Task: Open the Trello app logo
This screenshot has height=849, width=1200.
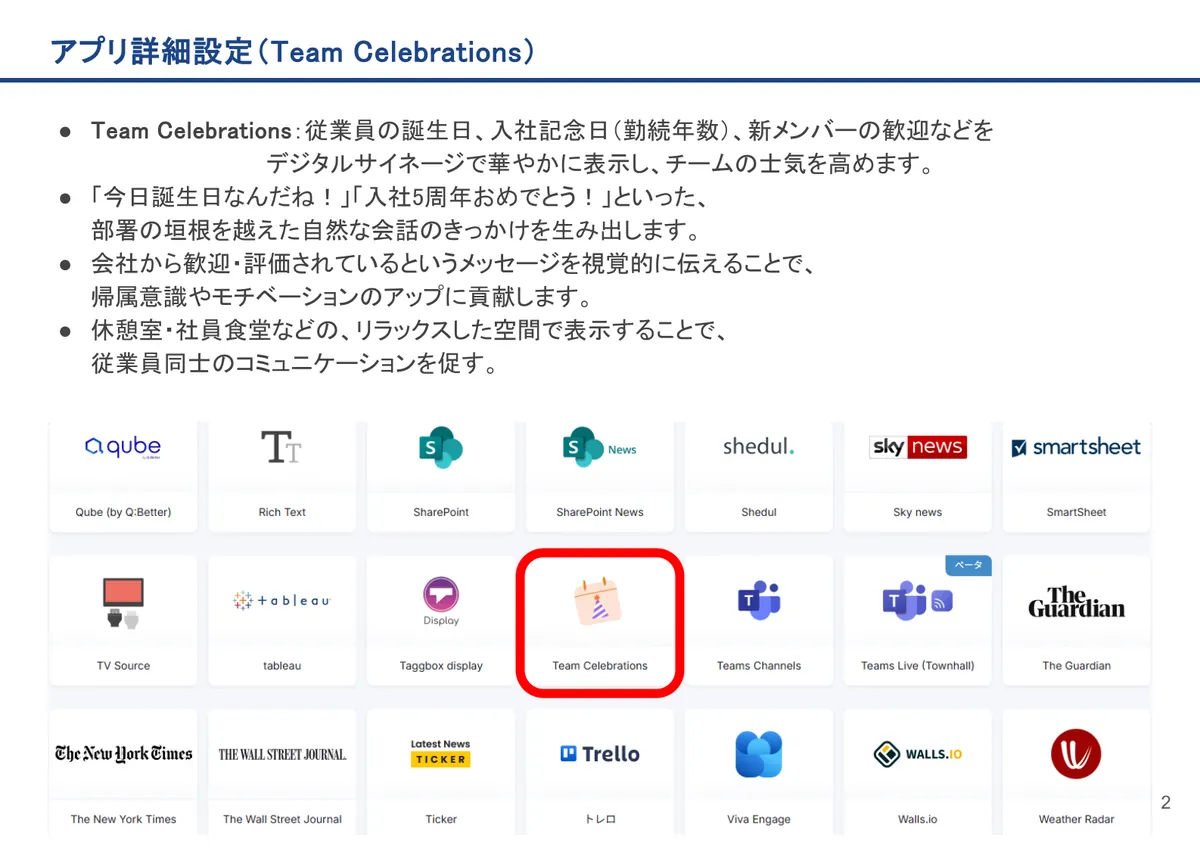Action: pos(600,754)
